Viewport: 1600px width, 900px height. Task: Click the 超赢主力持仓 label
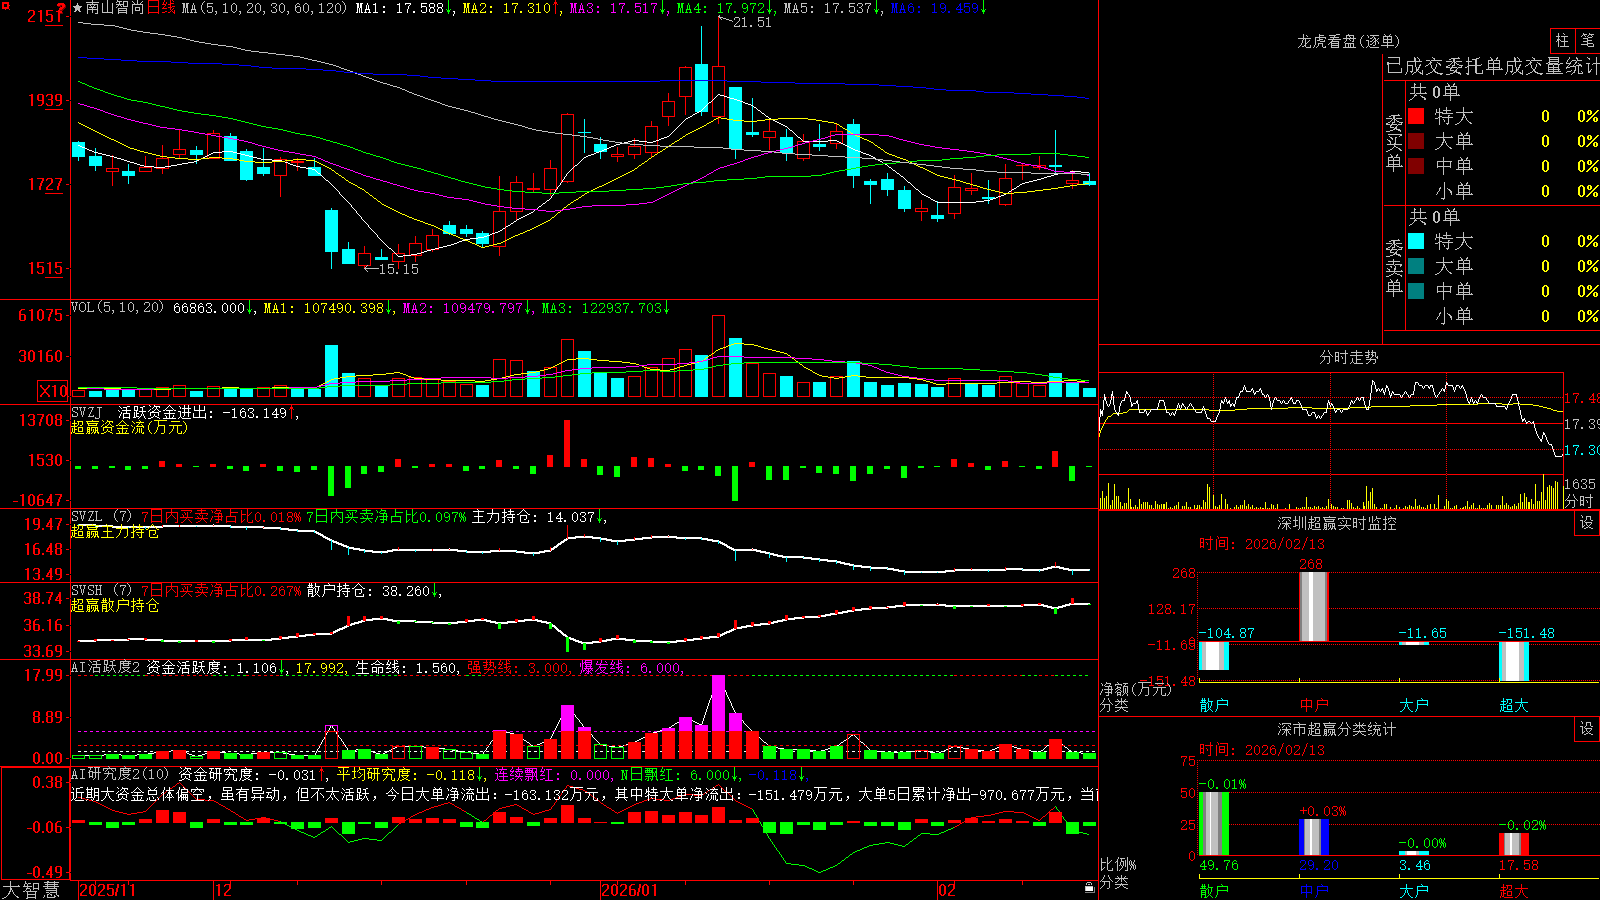(x=115, y=531)
